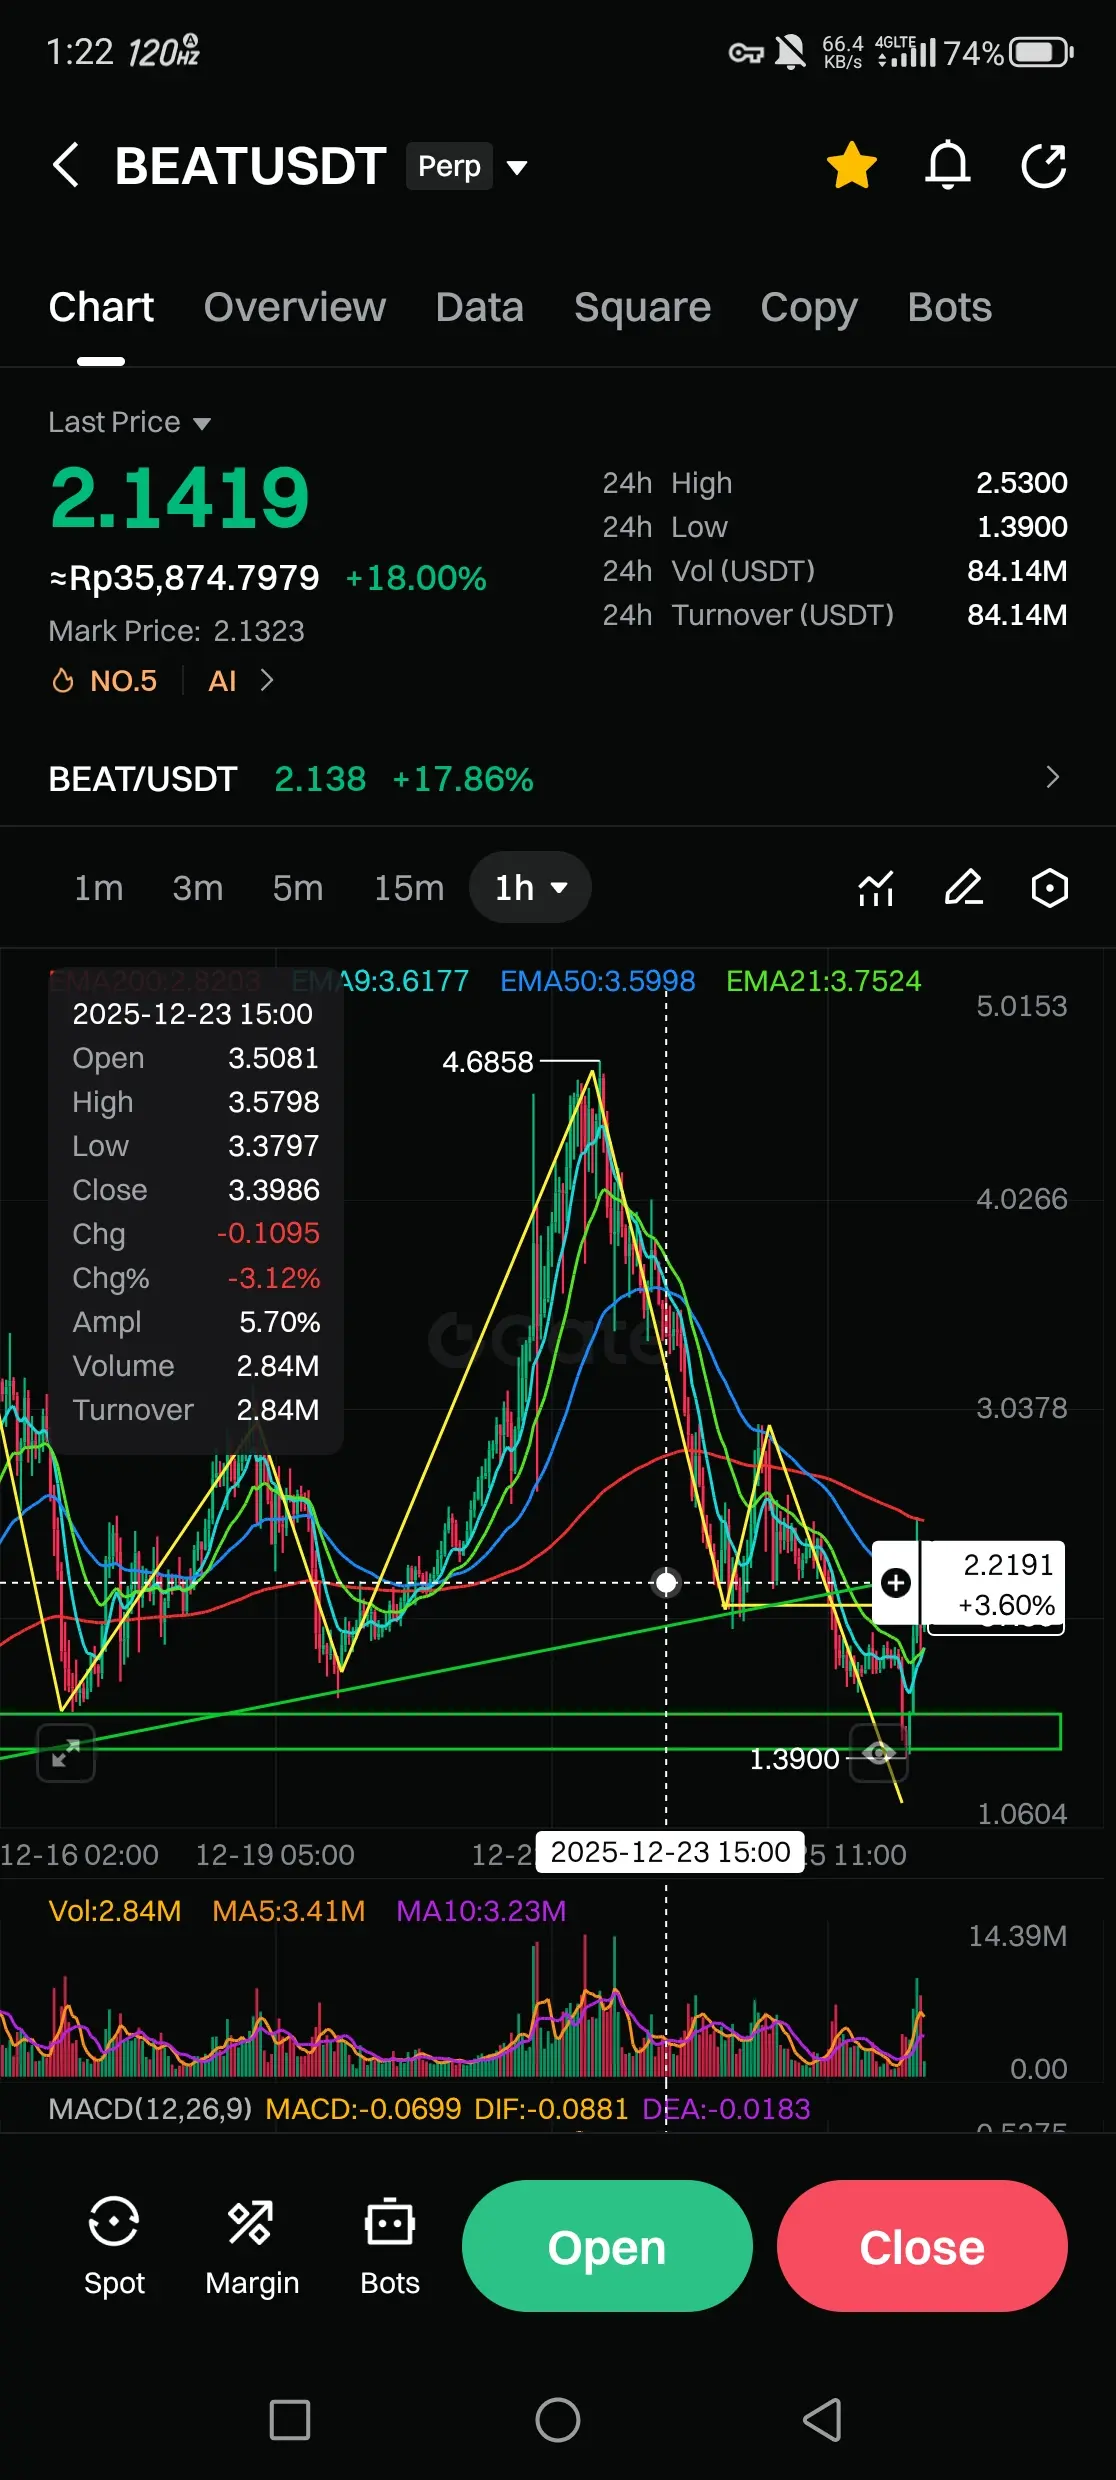Open the Data tab
The image size is (1116, 2480).
click(x=480, y=308)
